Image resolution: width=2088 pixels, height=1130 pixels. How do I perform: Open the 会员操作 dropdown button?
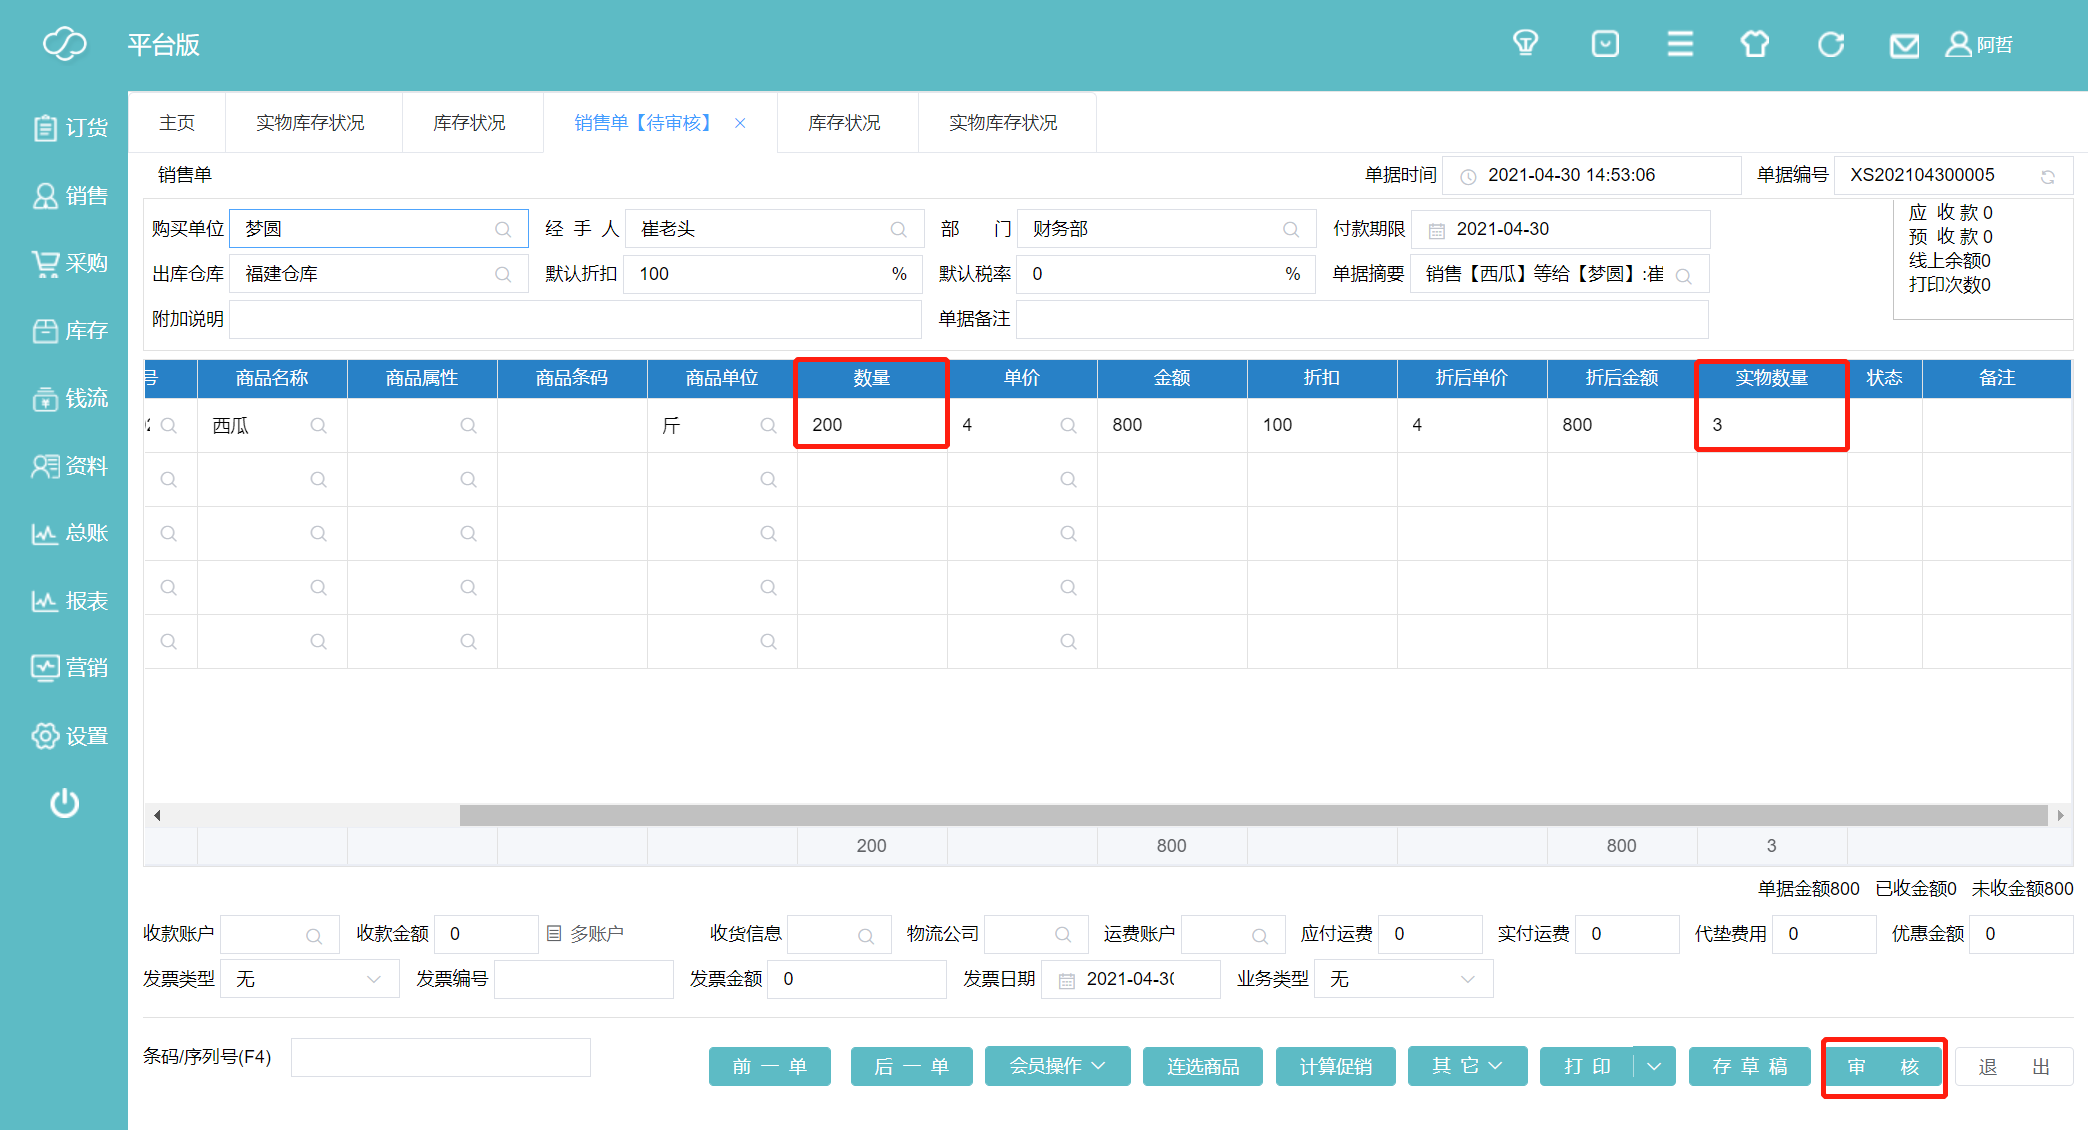[x=1056, y=1066]
